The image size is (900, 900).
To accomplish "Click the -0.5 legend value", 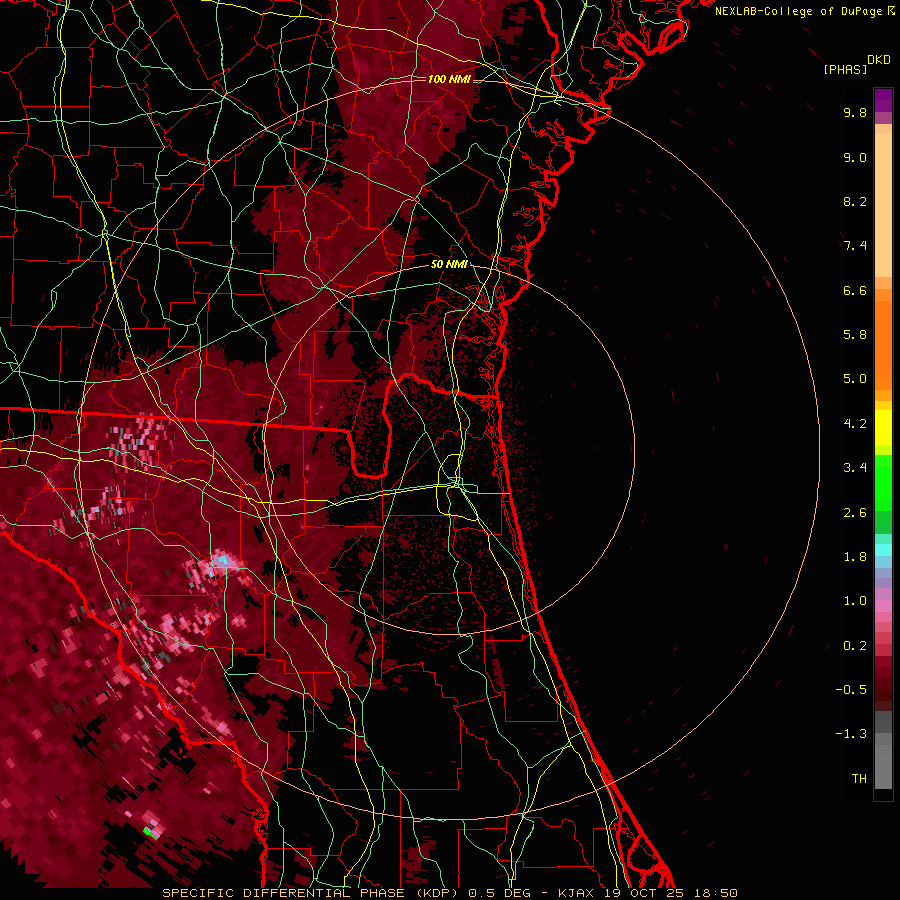I will point(851,690).
